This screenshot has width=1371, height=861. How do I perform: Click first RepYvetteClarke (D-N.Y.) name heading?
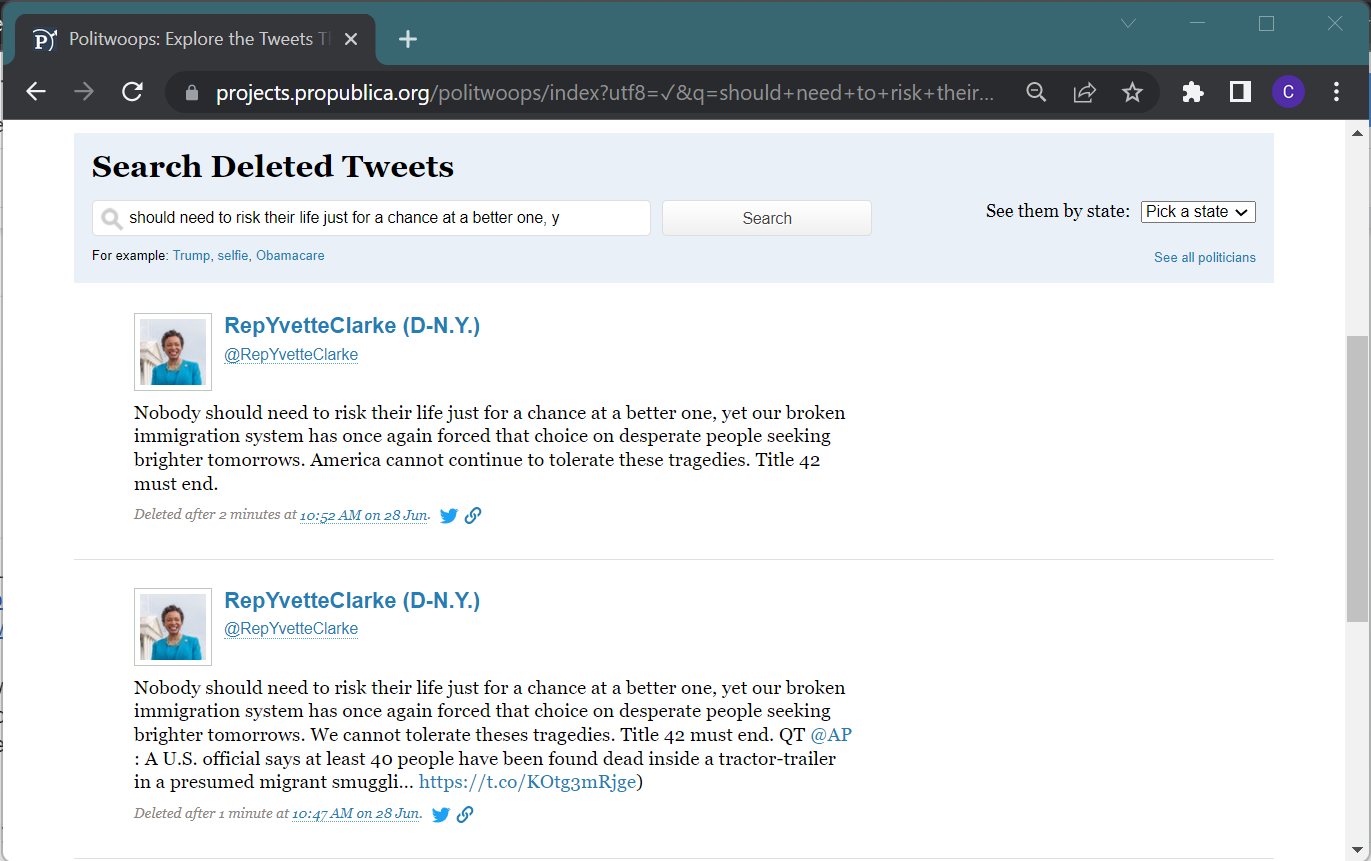click(352, 326)
